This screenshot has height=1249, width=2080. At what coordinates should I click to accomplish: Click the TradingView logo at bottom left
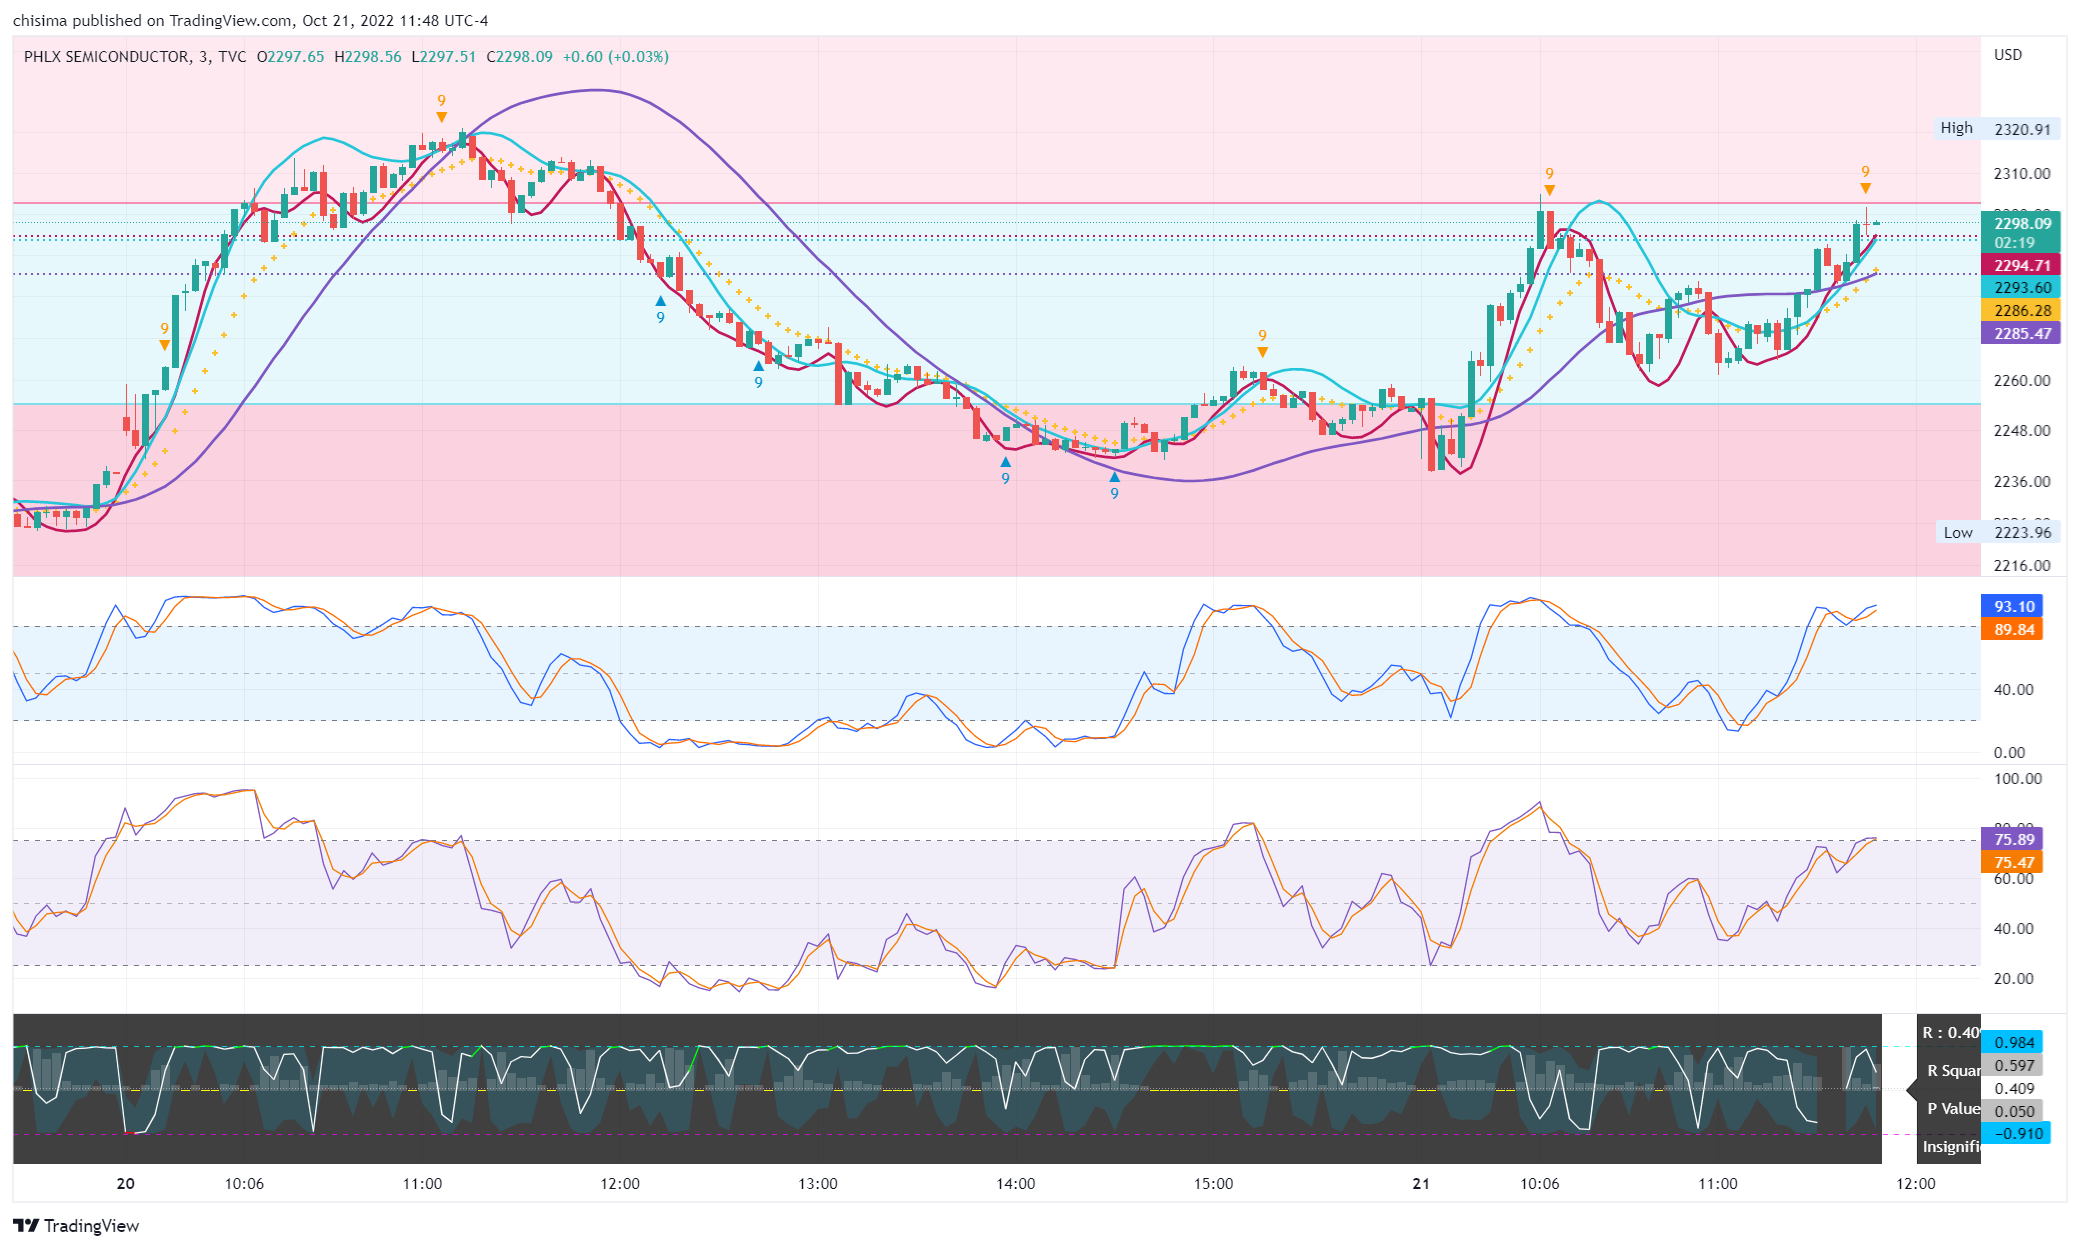point(76,1225)
